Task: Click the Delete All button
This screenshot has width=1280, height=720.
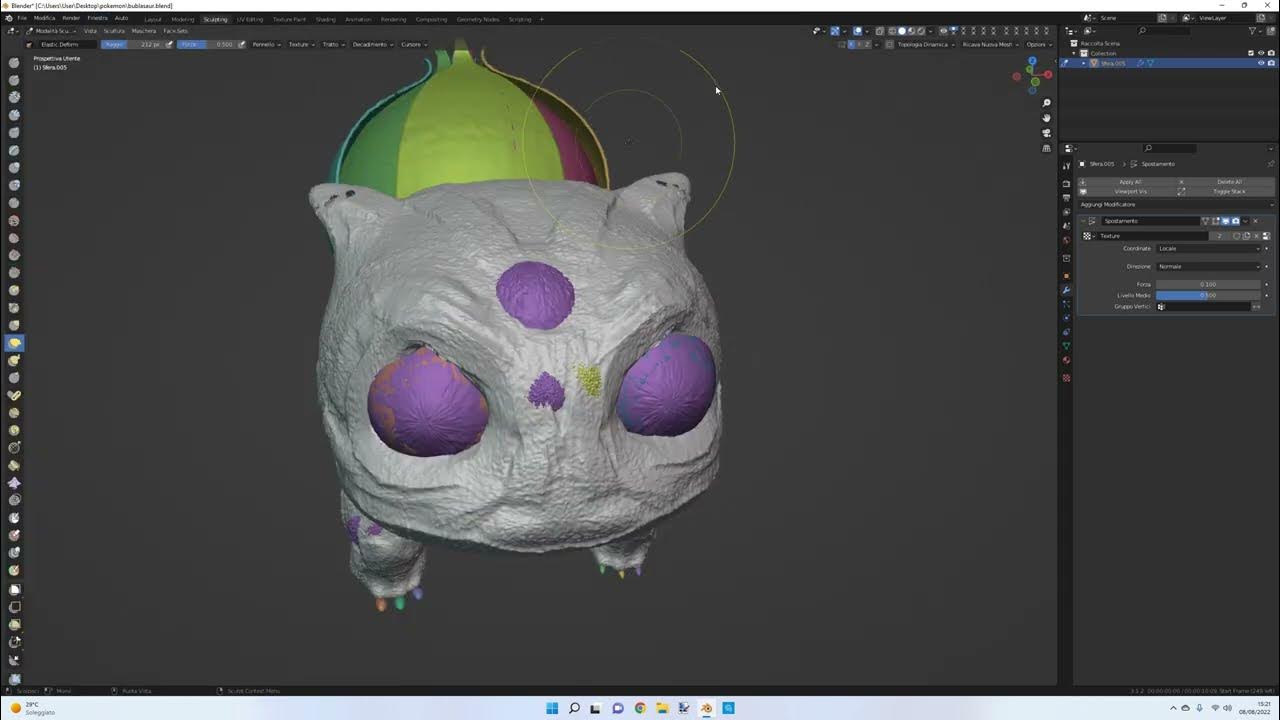Action: (x=1227, y=182)
